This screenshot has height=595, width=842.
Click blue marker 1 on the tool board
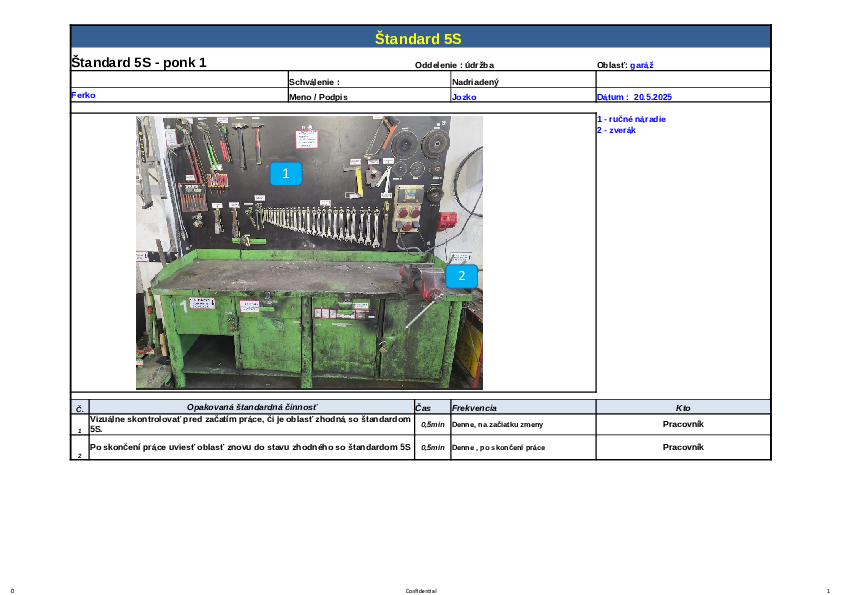(x=286, y=173)
